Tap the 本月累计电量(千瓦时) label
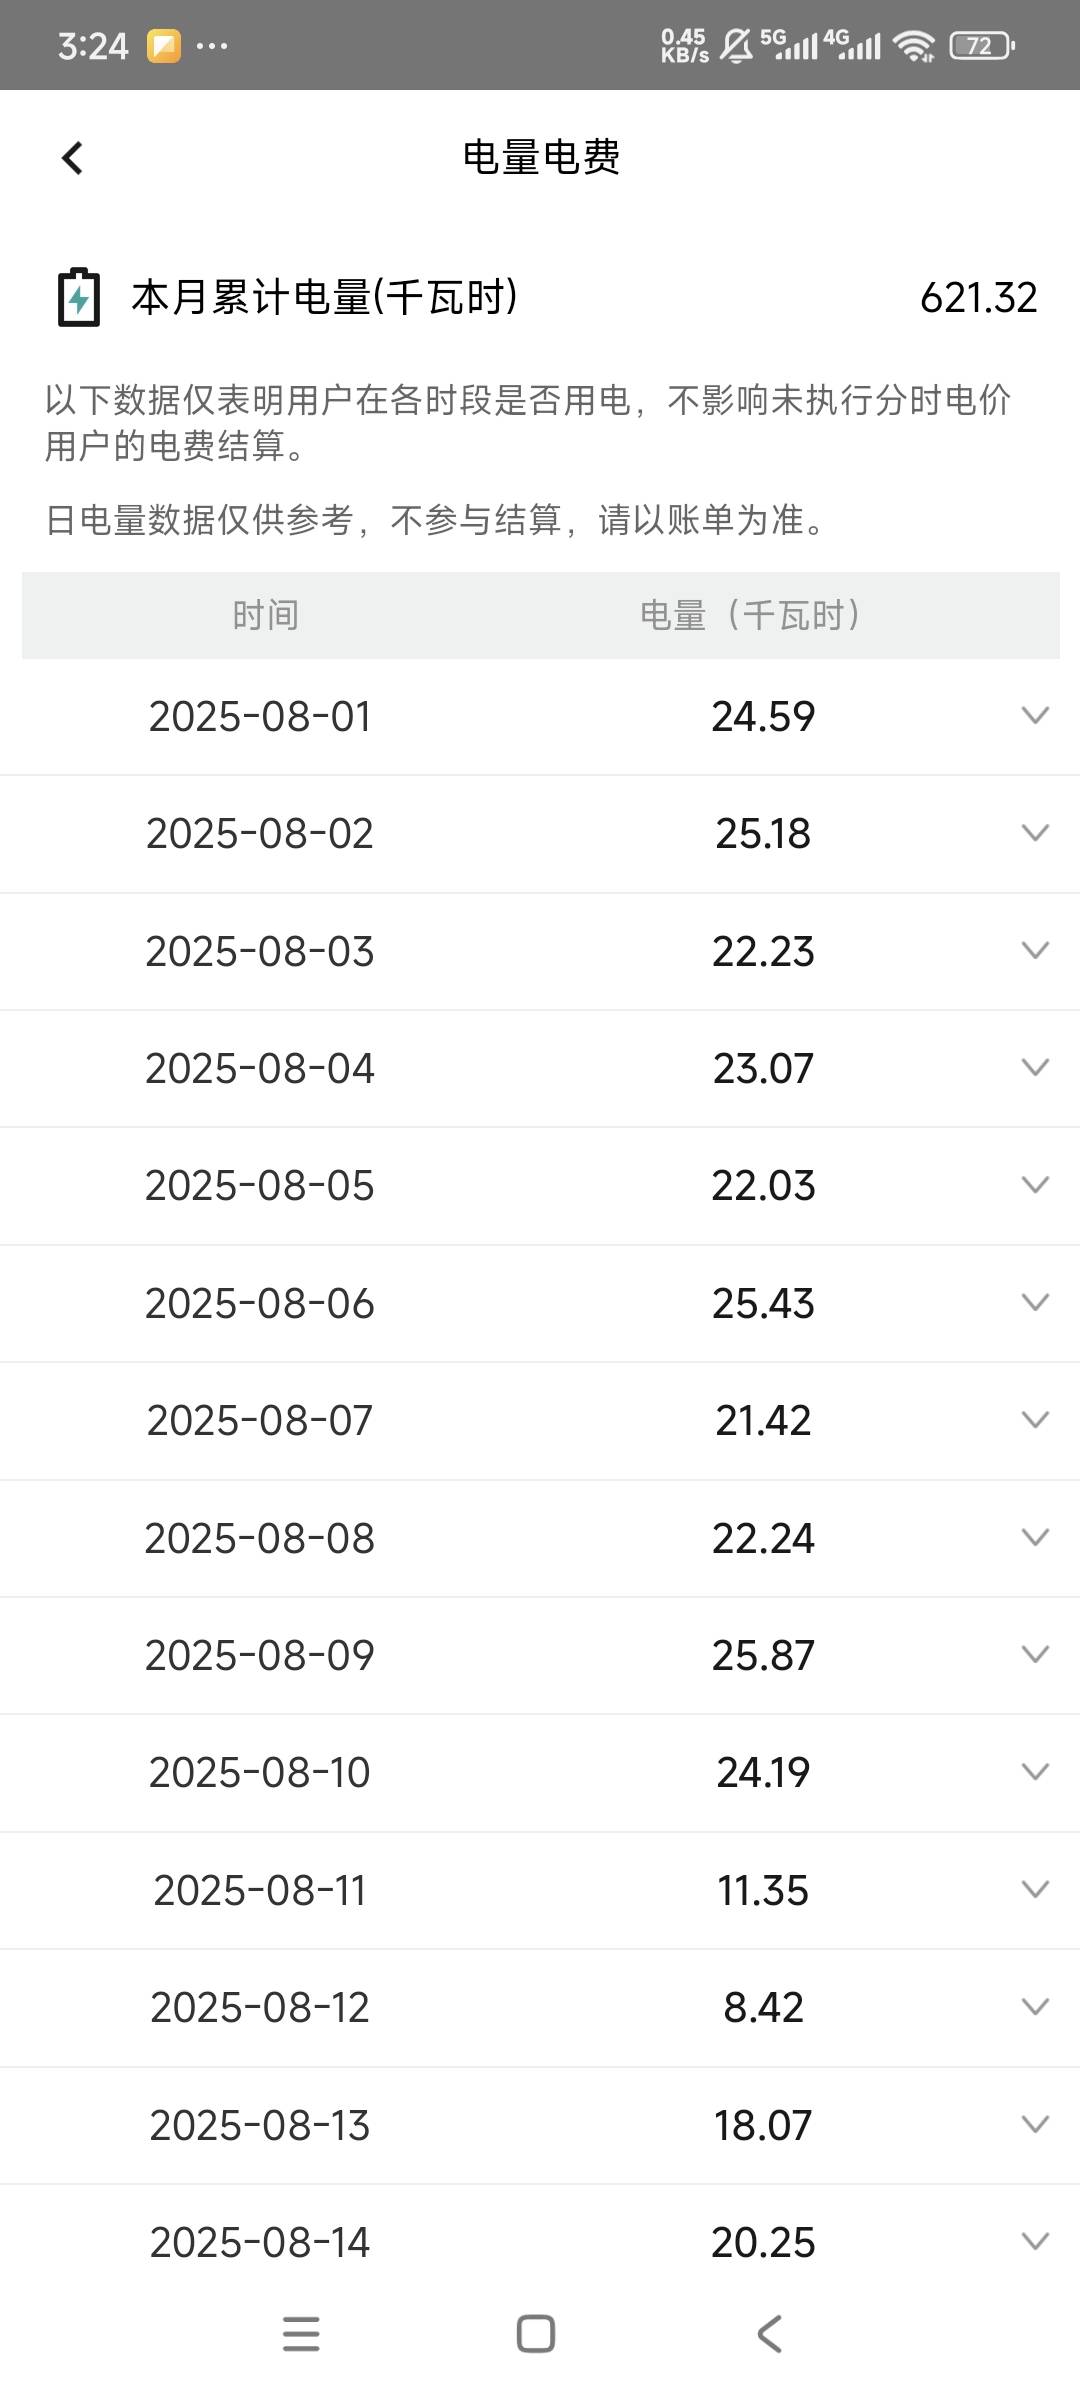 coord(325,297)
